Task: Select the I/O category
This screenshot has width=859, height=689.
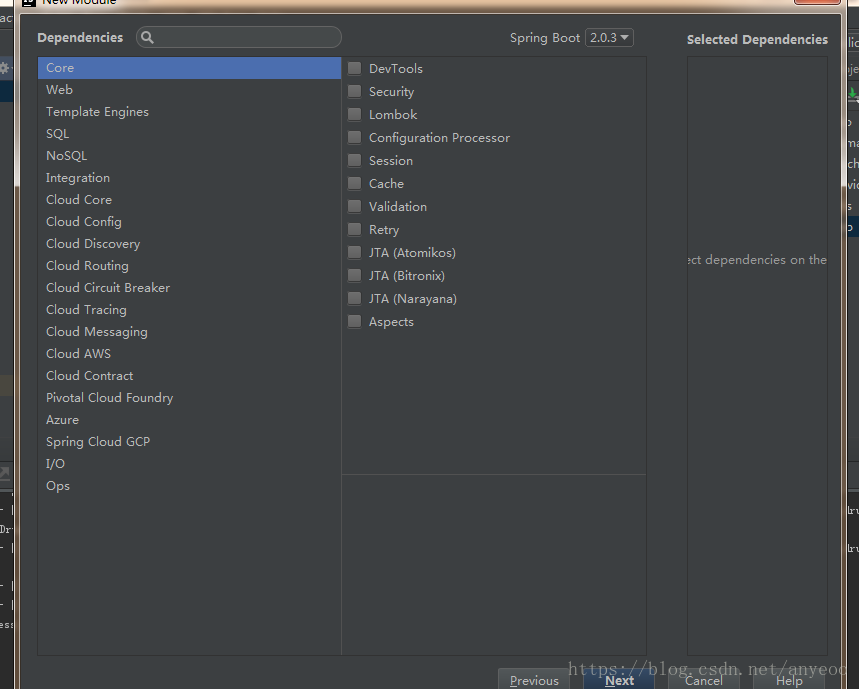Action: (x=190, y=464)
